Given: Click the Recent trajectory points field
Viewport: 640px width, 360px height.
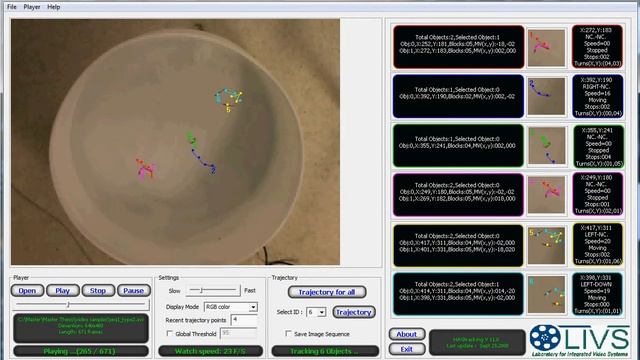Looking at the screenshot, I should pos(244,320).
